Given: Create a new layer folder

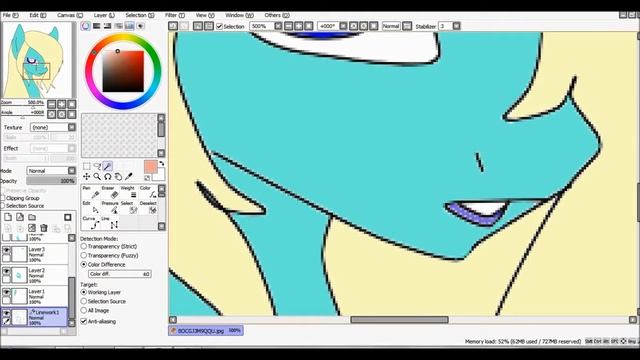Looking at the screenshot, I should coord(32,217).
